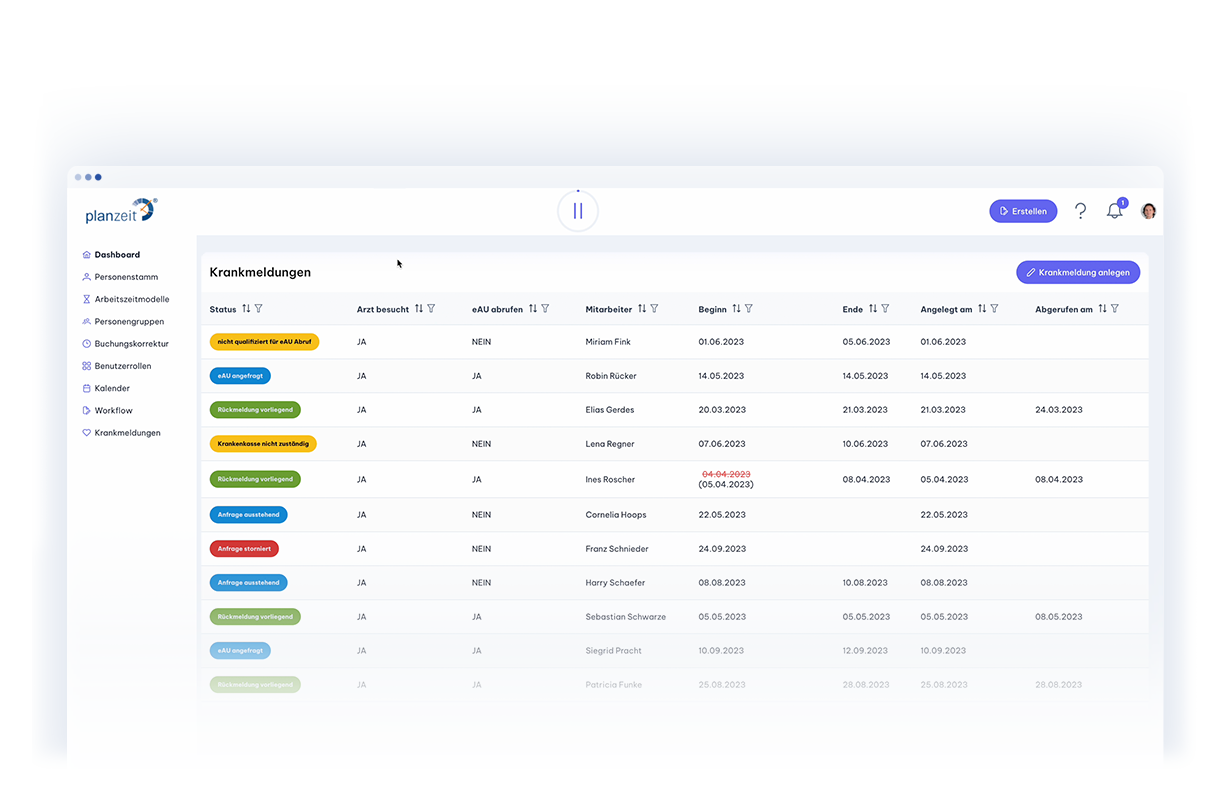Screen dimensions: 1231x790
Task: Sort by Angelegt am column
Action: pos(981,309)
